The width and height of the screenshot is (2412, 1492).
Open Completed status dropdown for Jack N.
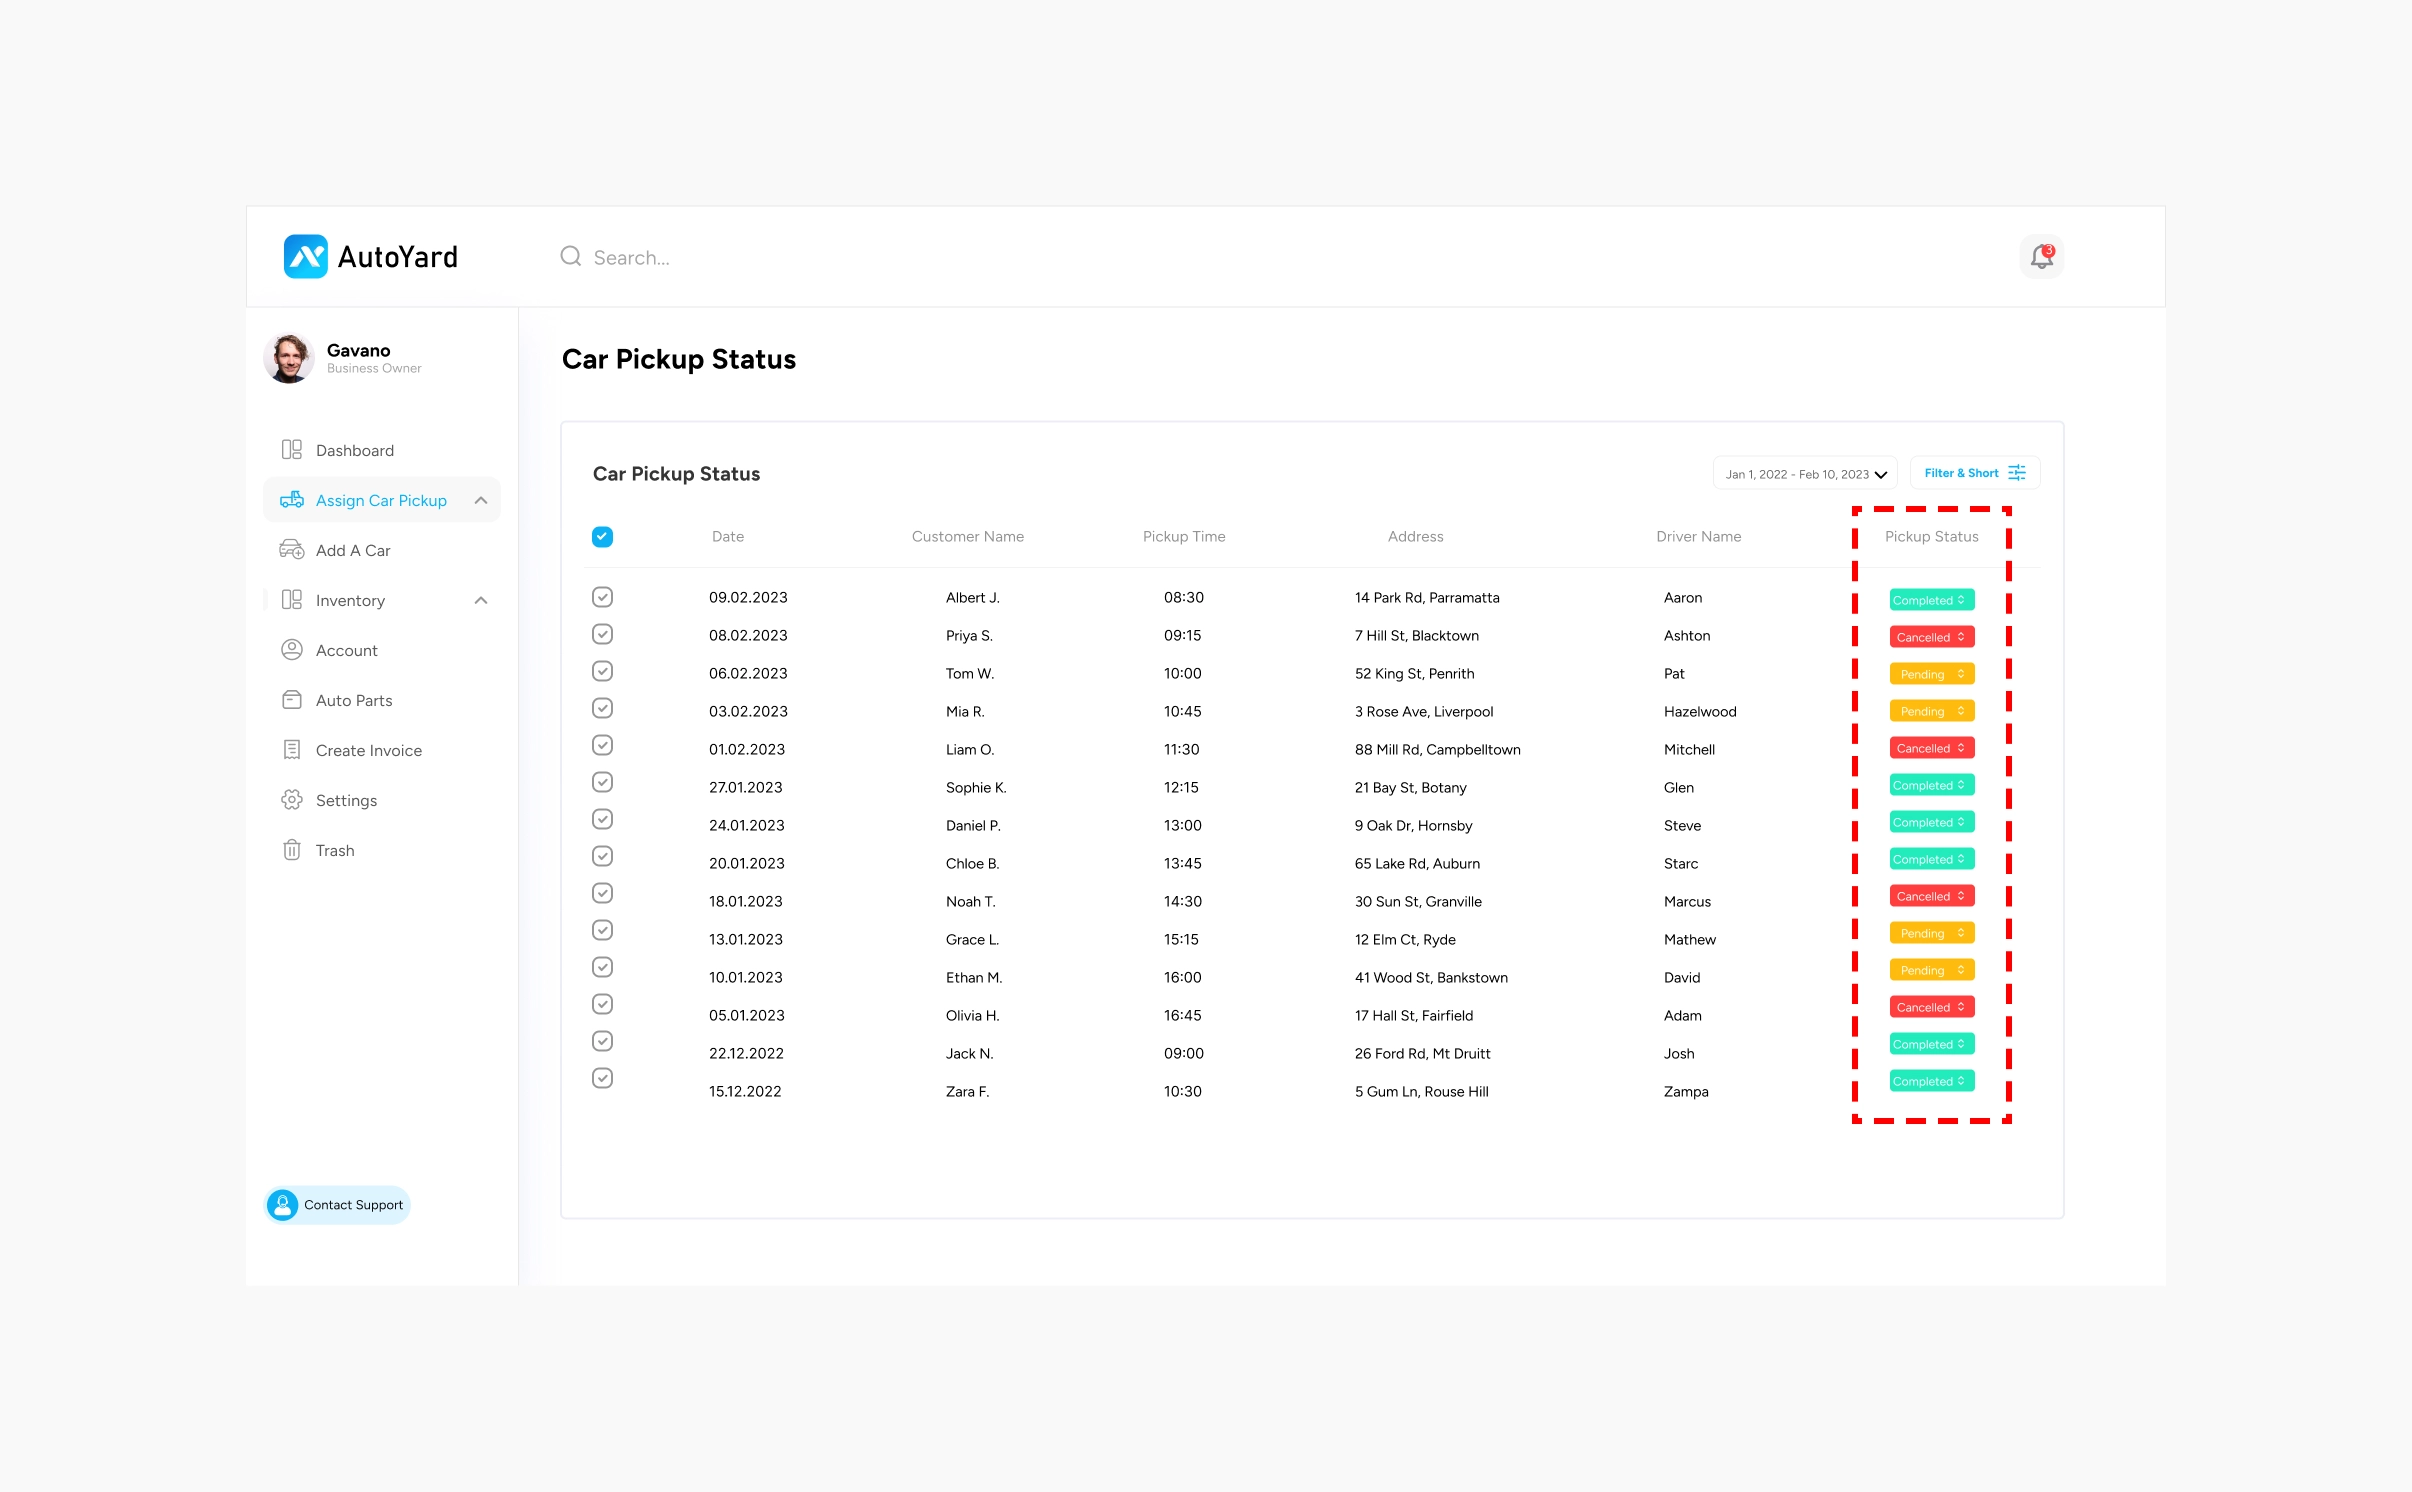click(x=1931, y=1044)
